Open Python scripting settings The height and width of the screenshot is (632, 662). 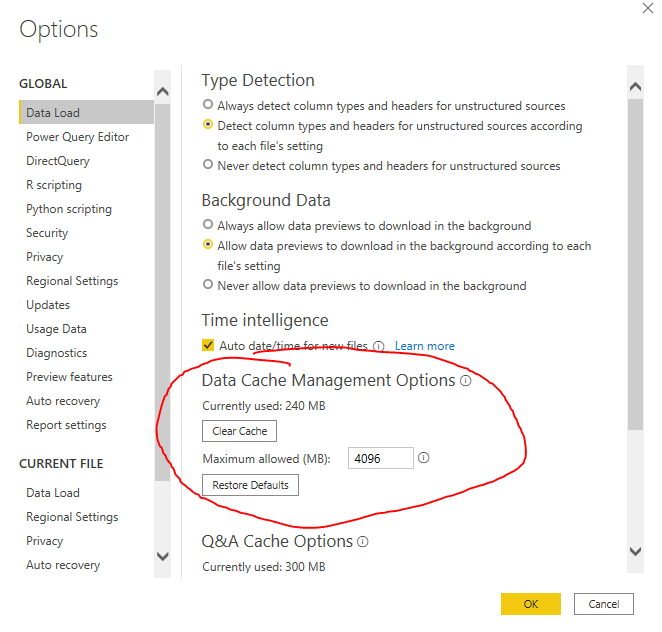(x=69, y=209)
